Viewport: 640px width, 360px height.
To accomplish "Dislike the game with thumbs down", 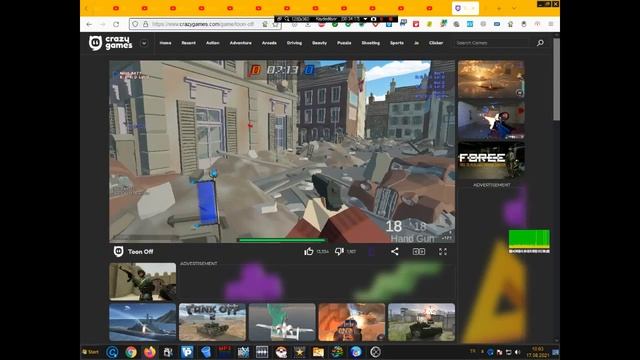I will [x=339, y=251].
